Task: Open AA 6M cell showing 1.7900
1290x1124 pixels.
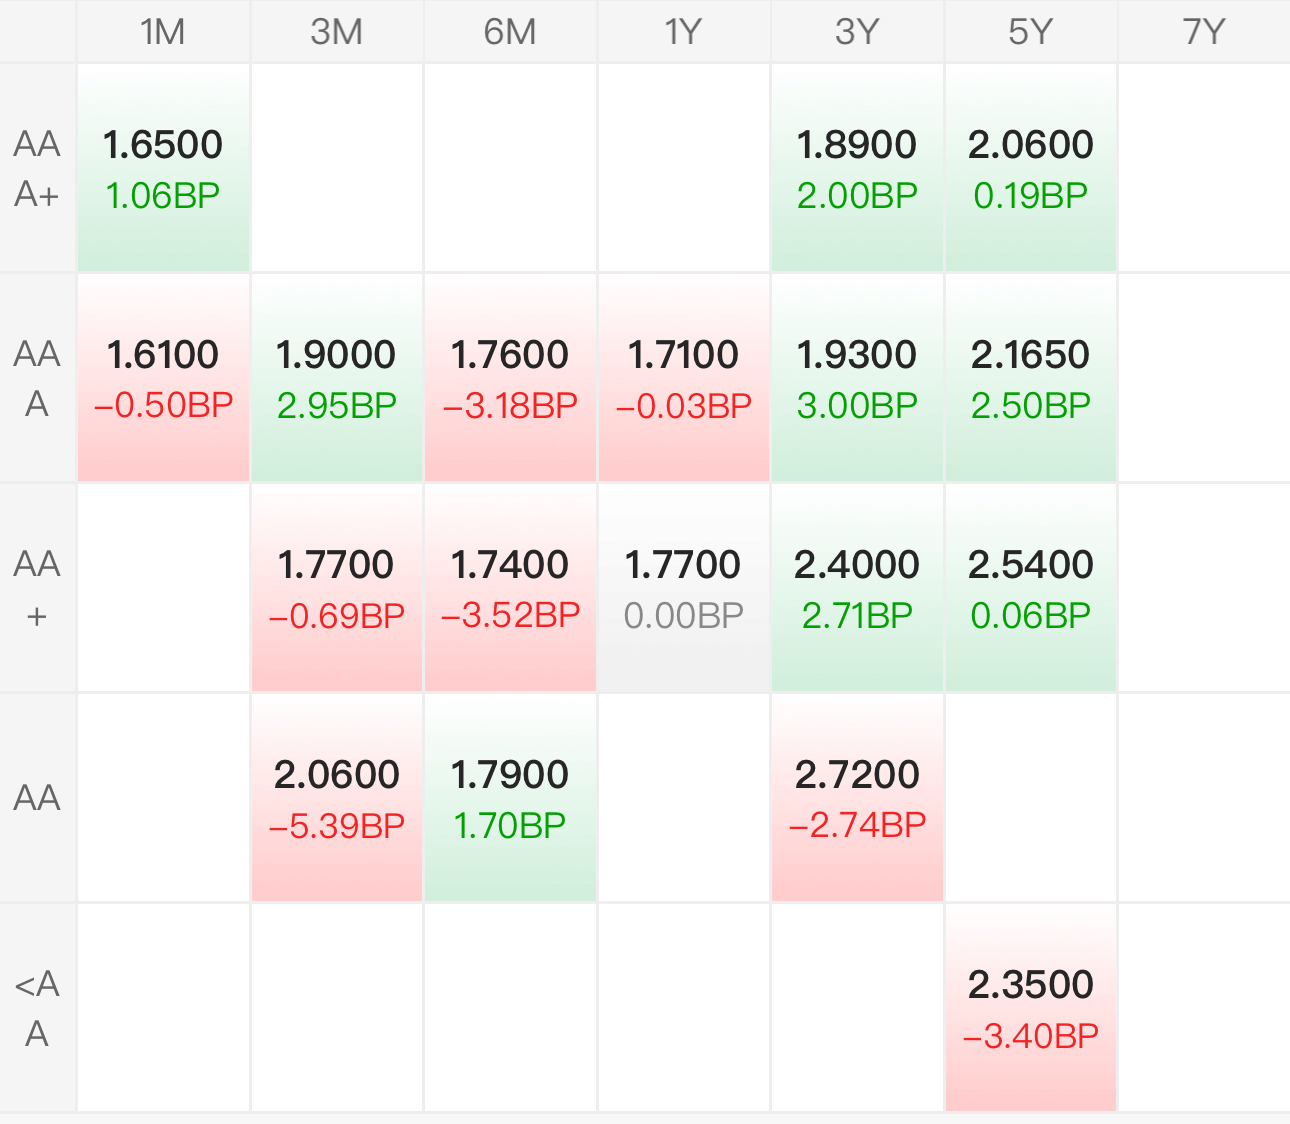Action: pos(510,798)
